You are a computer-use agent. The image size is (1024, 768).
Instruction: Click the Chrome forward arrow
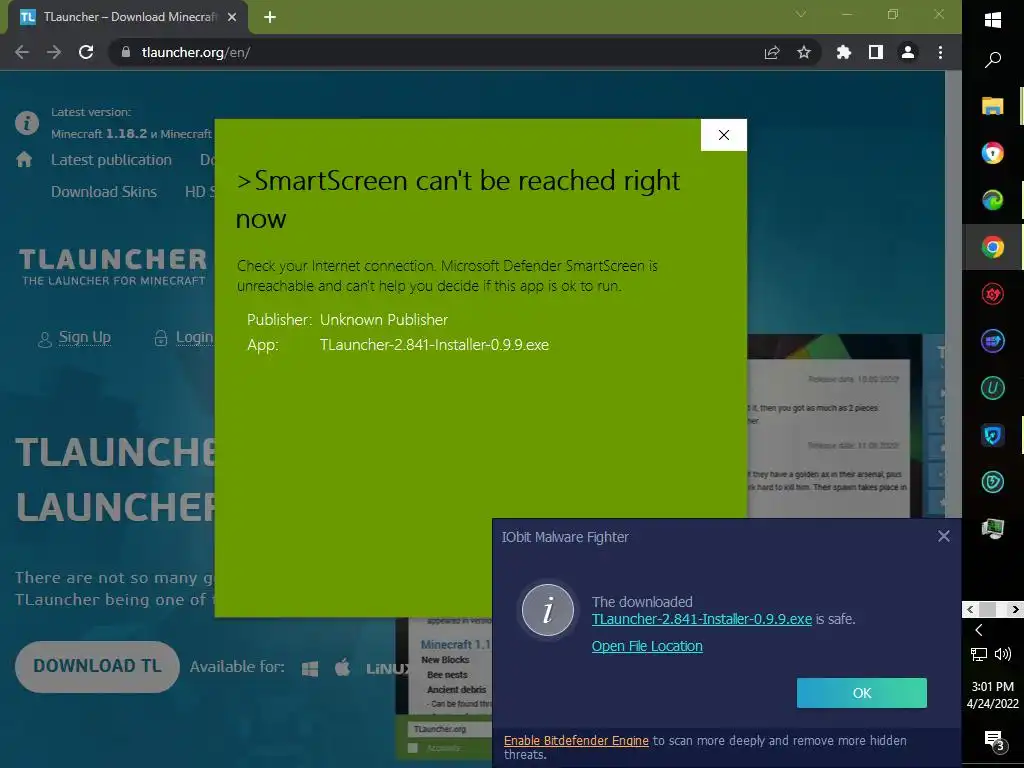tap(54, 52)
